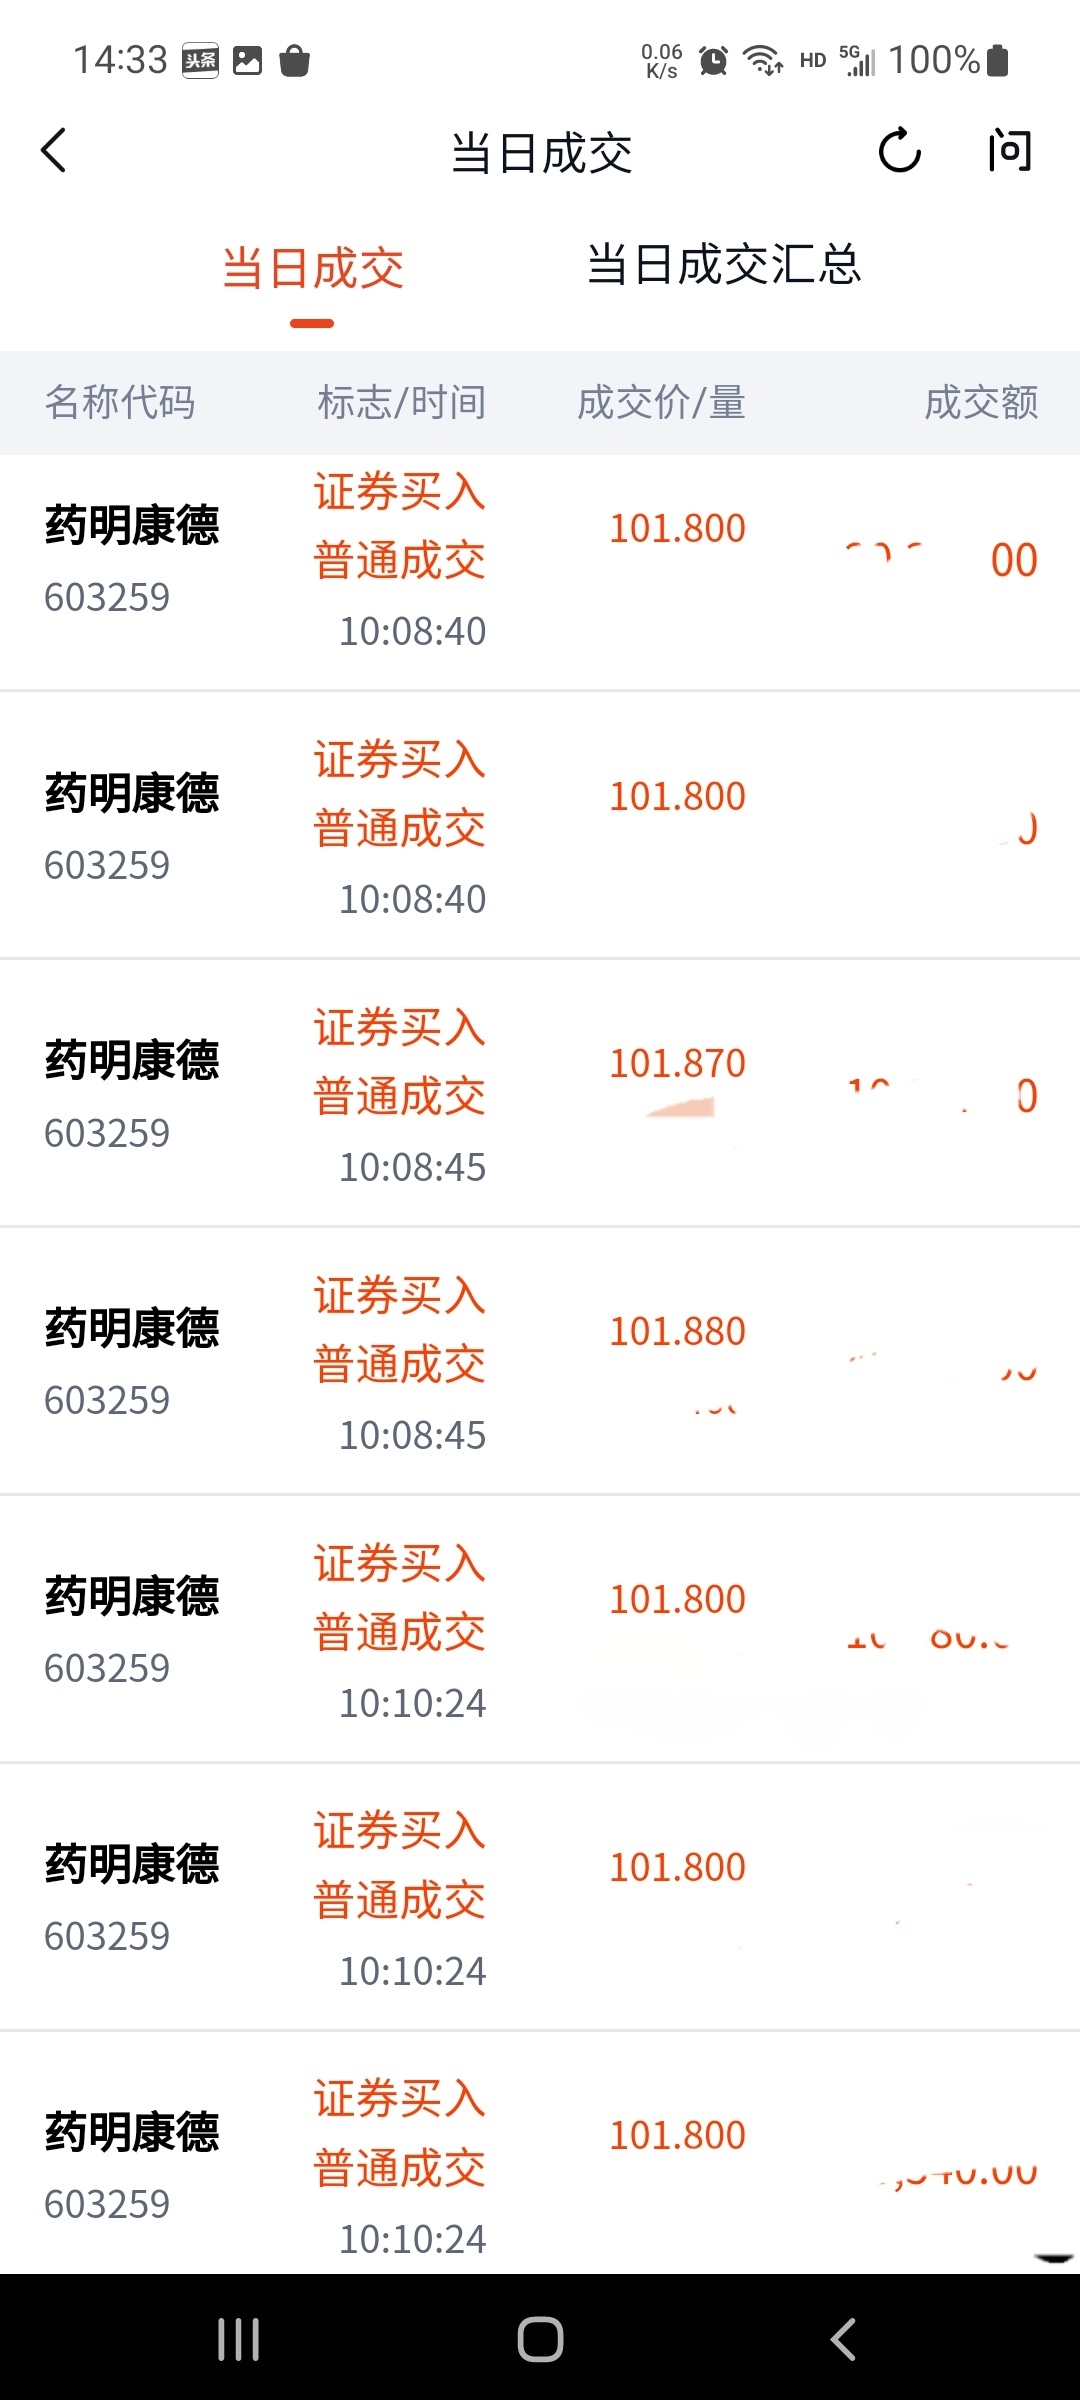Tap the 名称代码 column header
The image size is (1080, 2400).
click(120, 402)
